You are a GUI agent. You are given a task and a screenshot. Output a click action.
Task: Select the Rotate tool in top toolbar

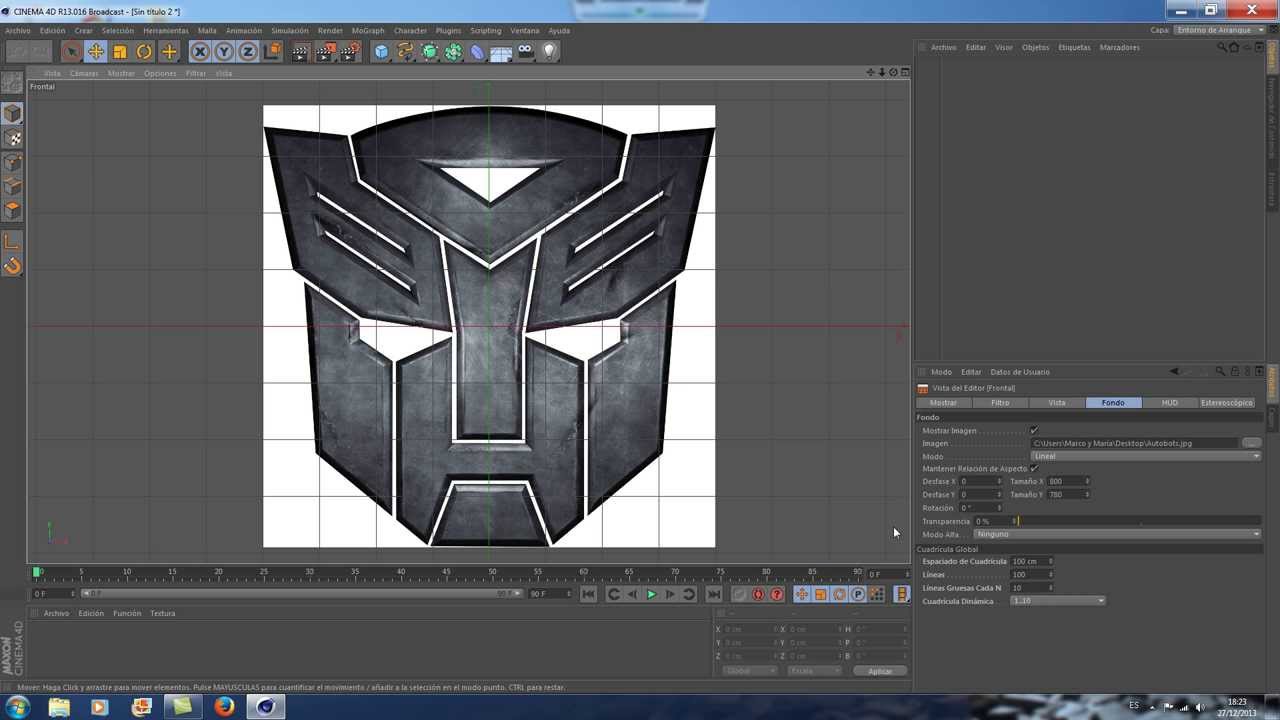click(144, 52)
